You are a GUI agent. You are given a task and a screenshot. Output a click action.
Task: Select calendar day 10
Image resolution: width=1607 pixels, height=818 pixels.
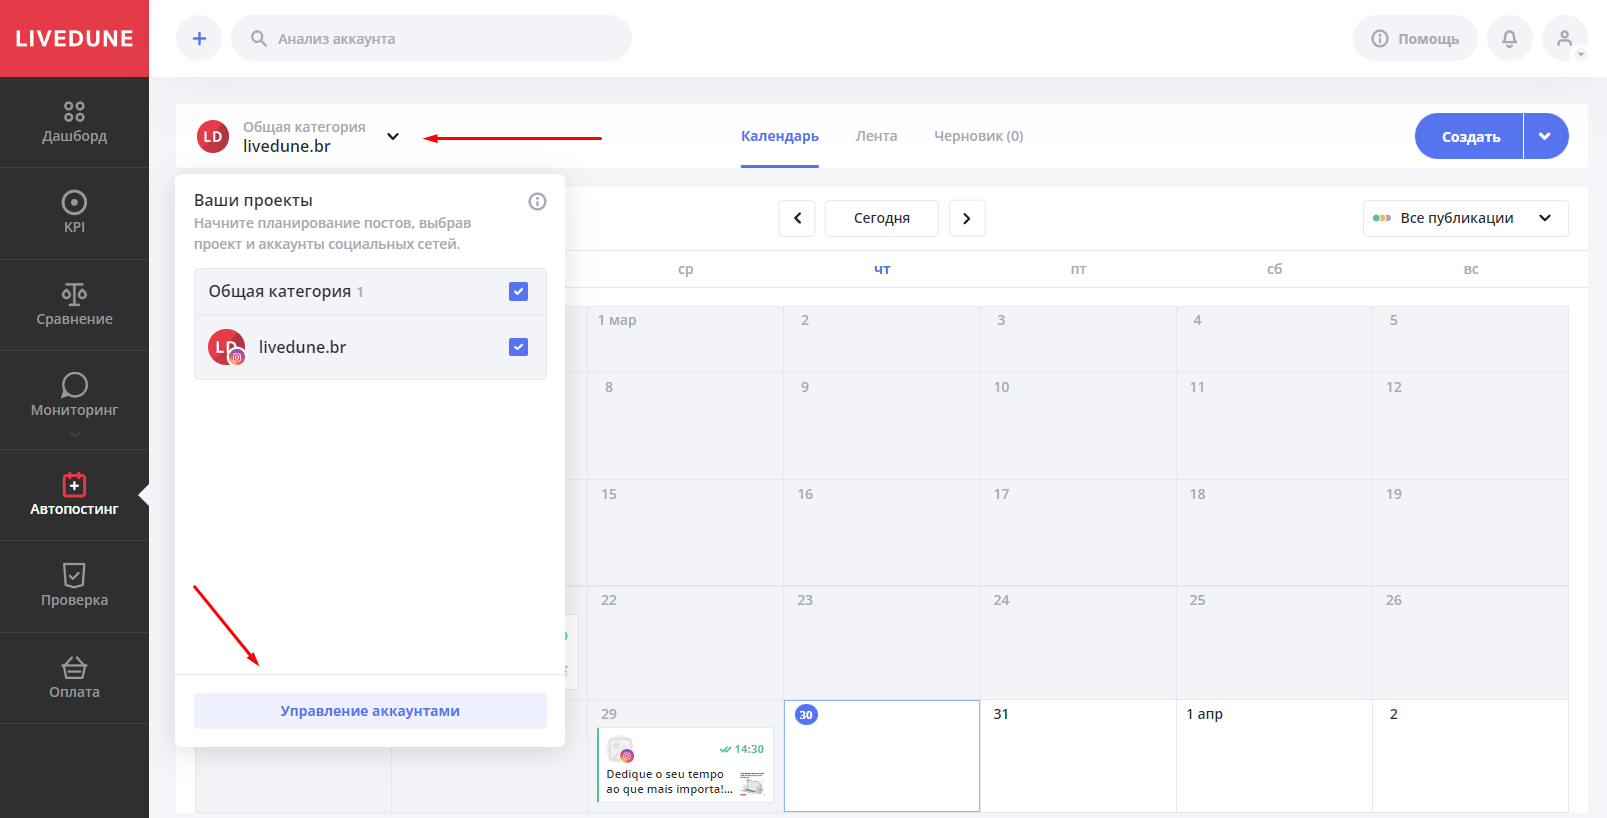click(1078, 426)
